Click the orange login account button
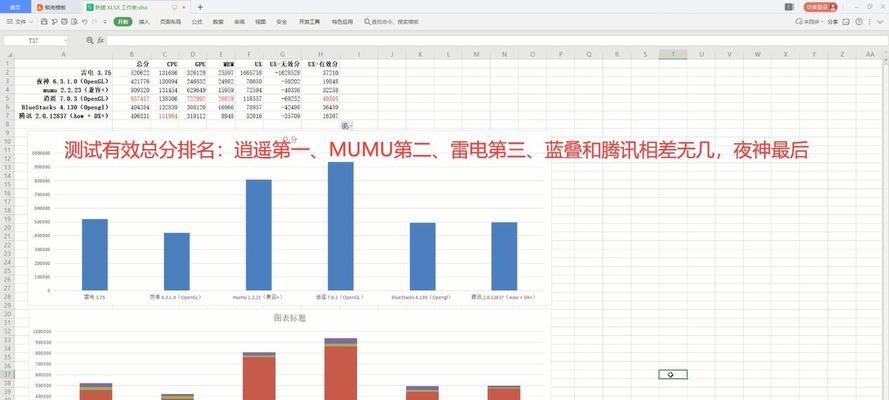Viewport: 889px width, 400px height. (820, 7)
